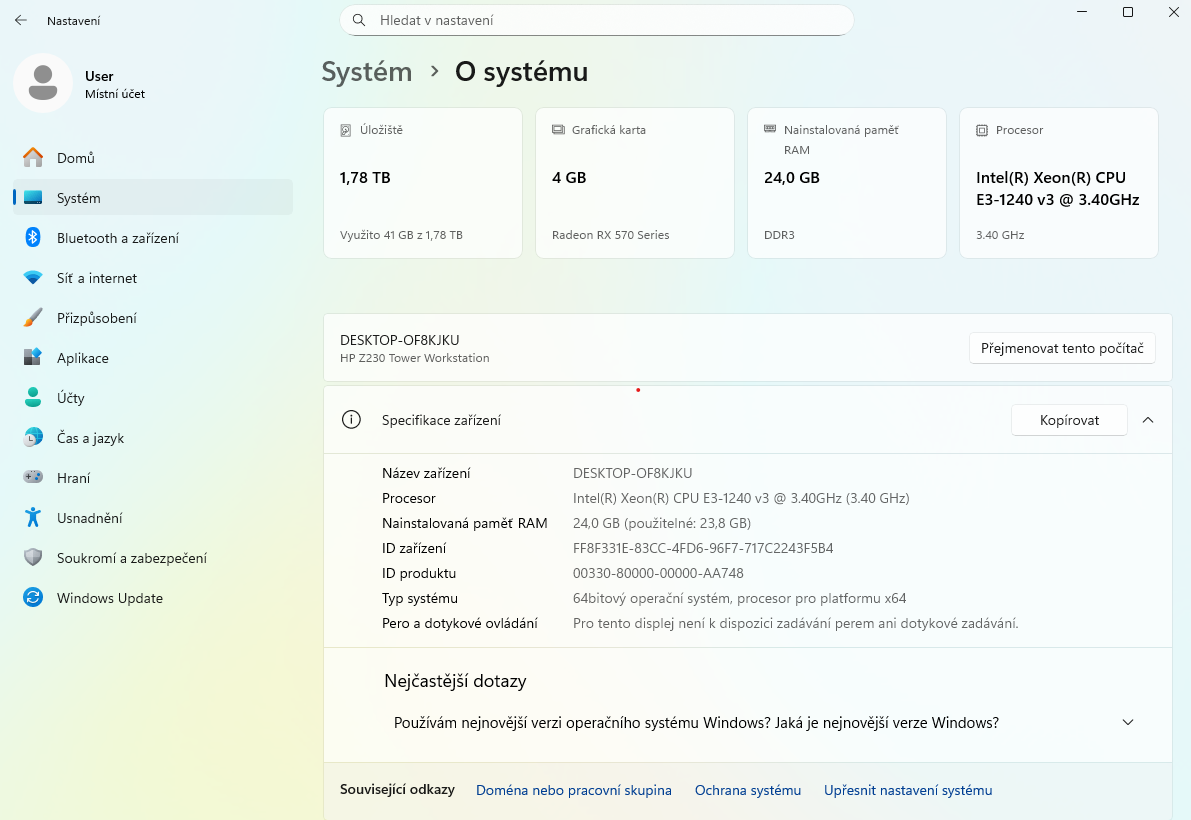Click the Přejmenovat tento počítač button
Screen dimensions: 1191x820
pyautogui.click(x=1062, y=348)
